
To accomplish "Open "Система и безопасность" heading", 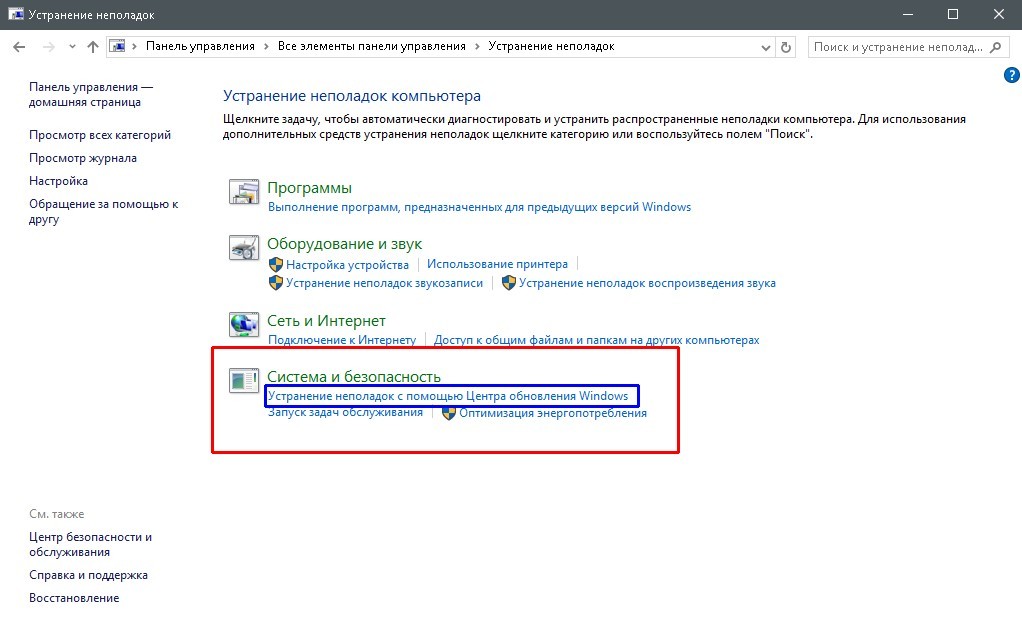I will 354,377.
